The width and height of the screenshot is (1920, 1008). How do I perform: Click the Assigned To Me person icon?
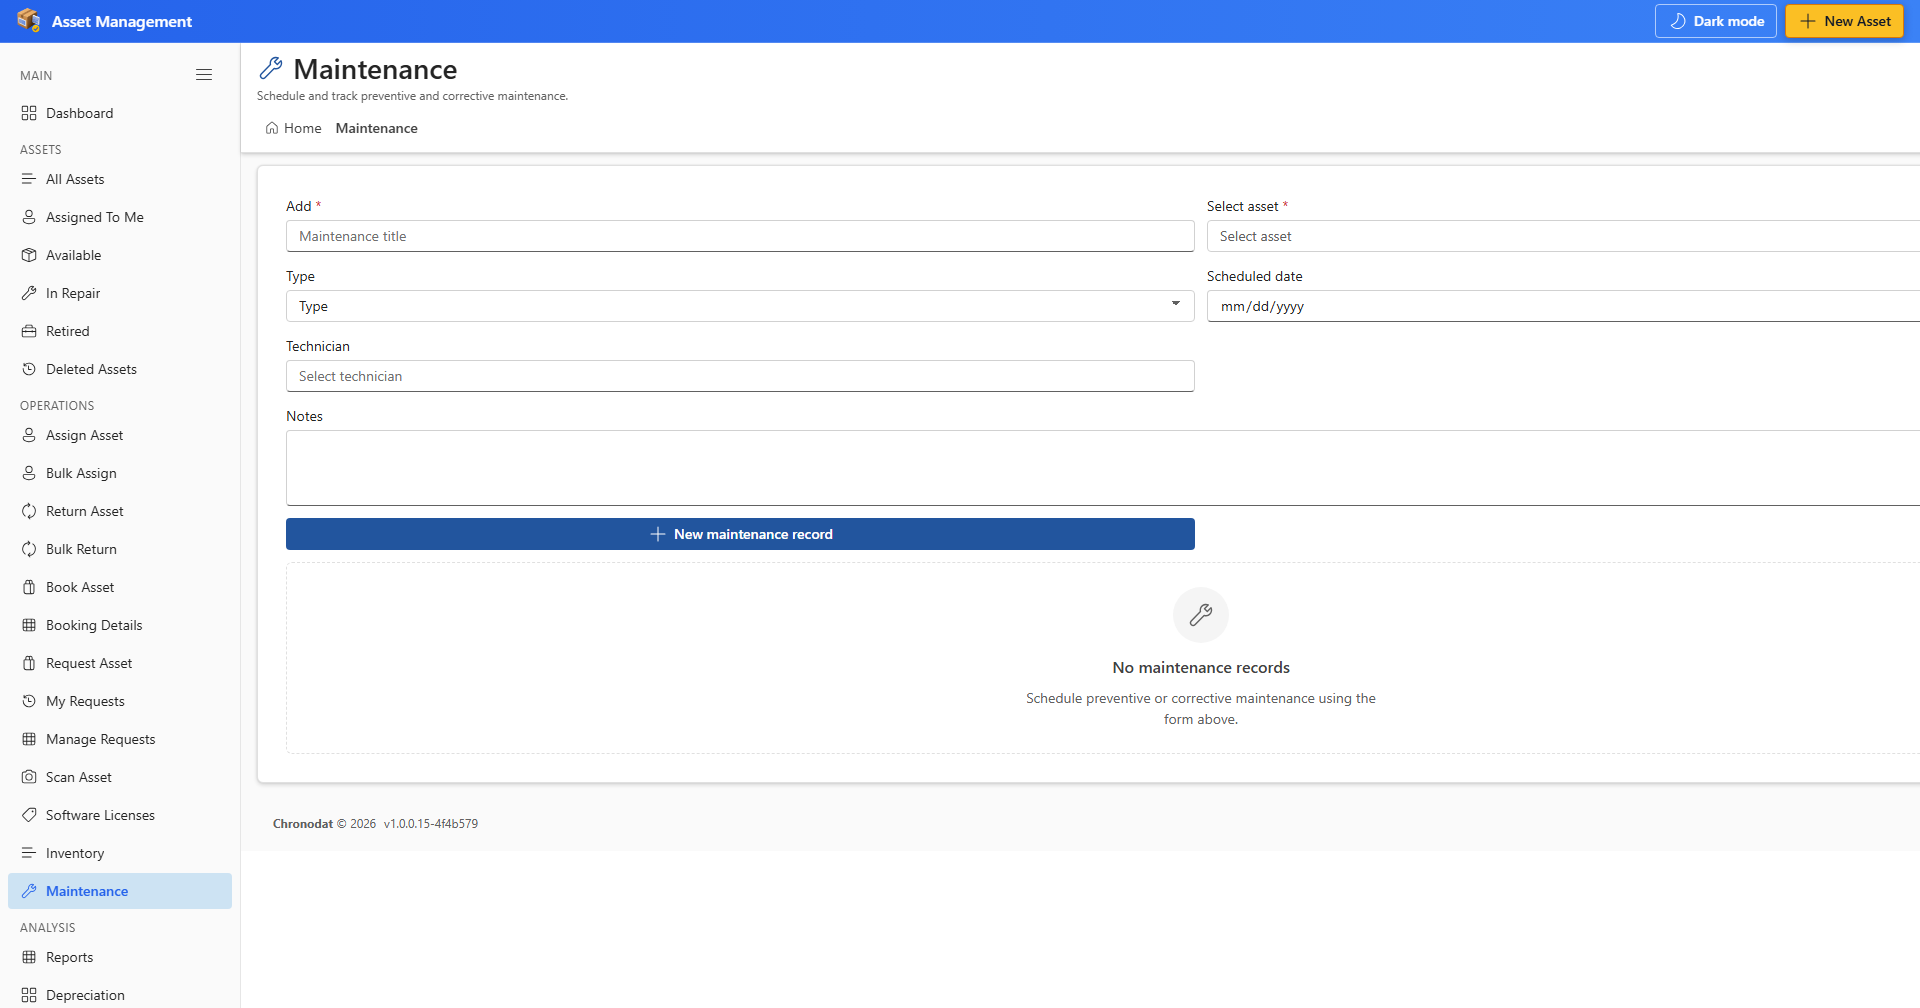[29, 217]
